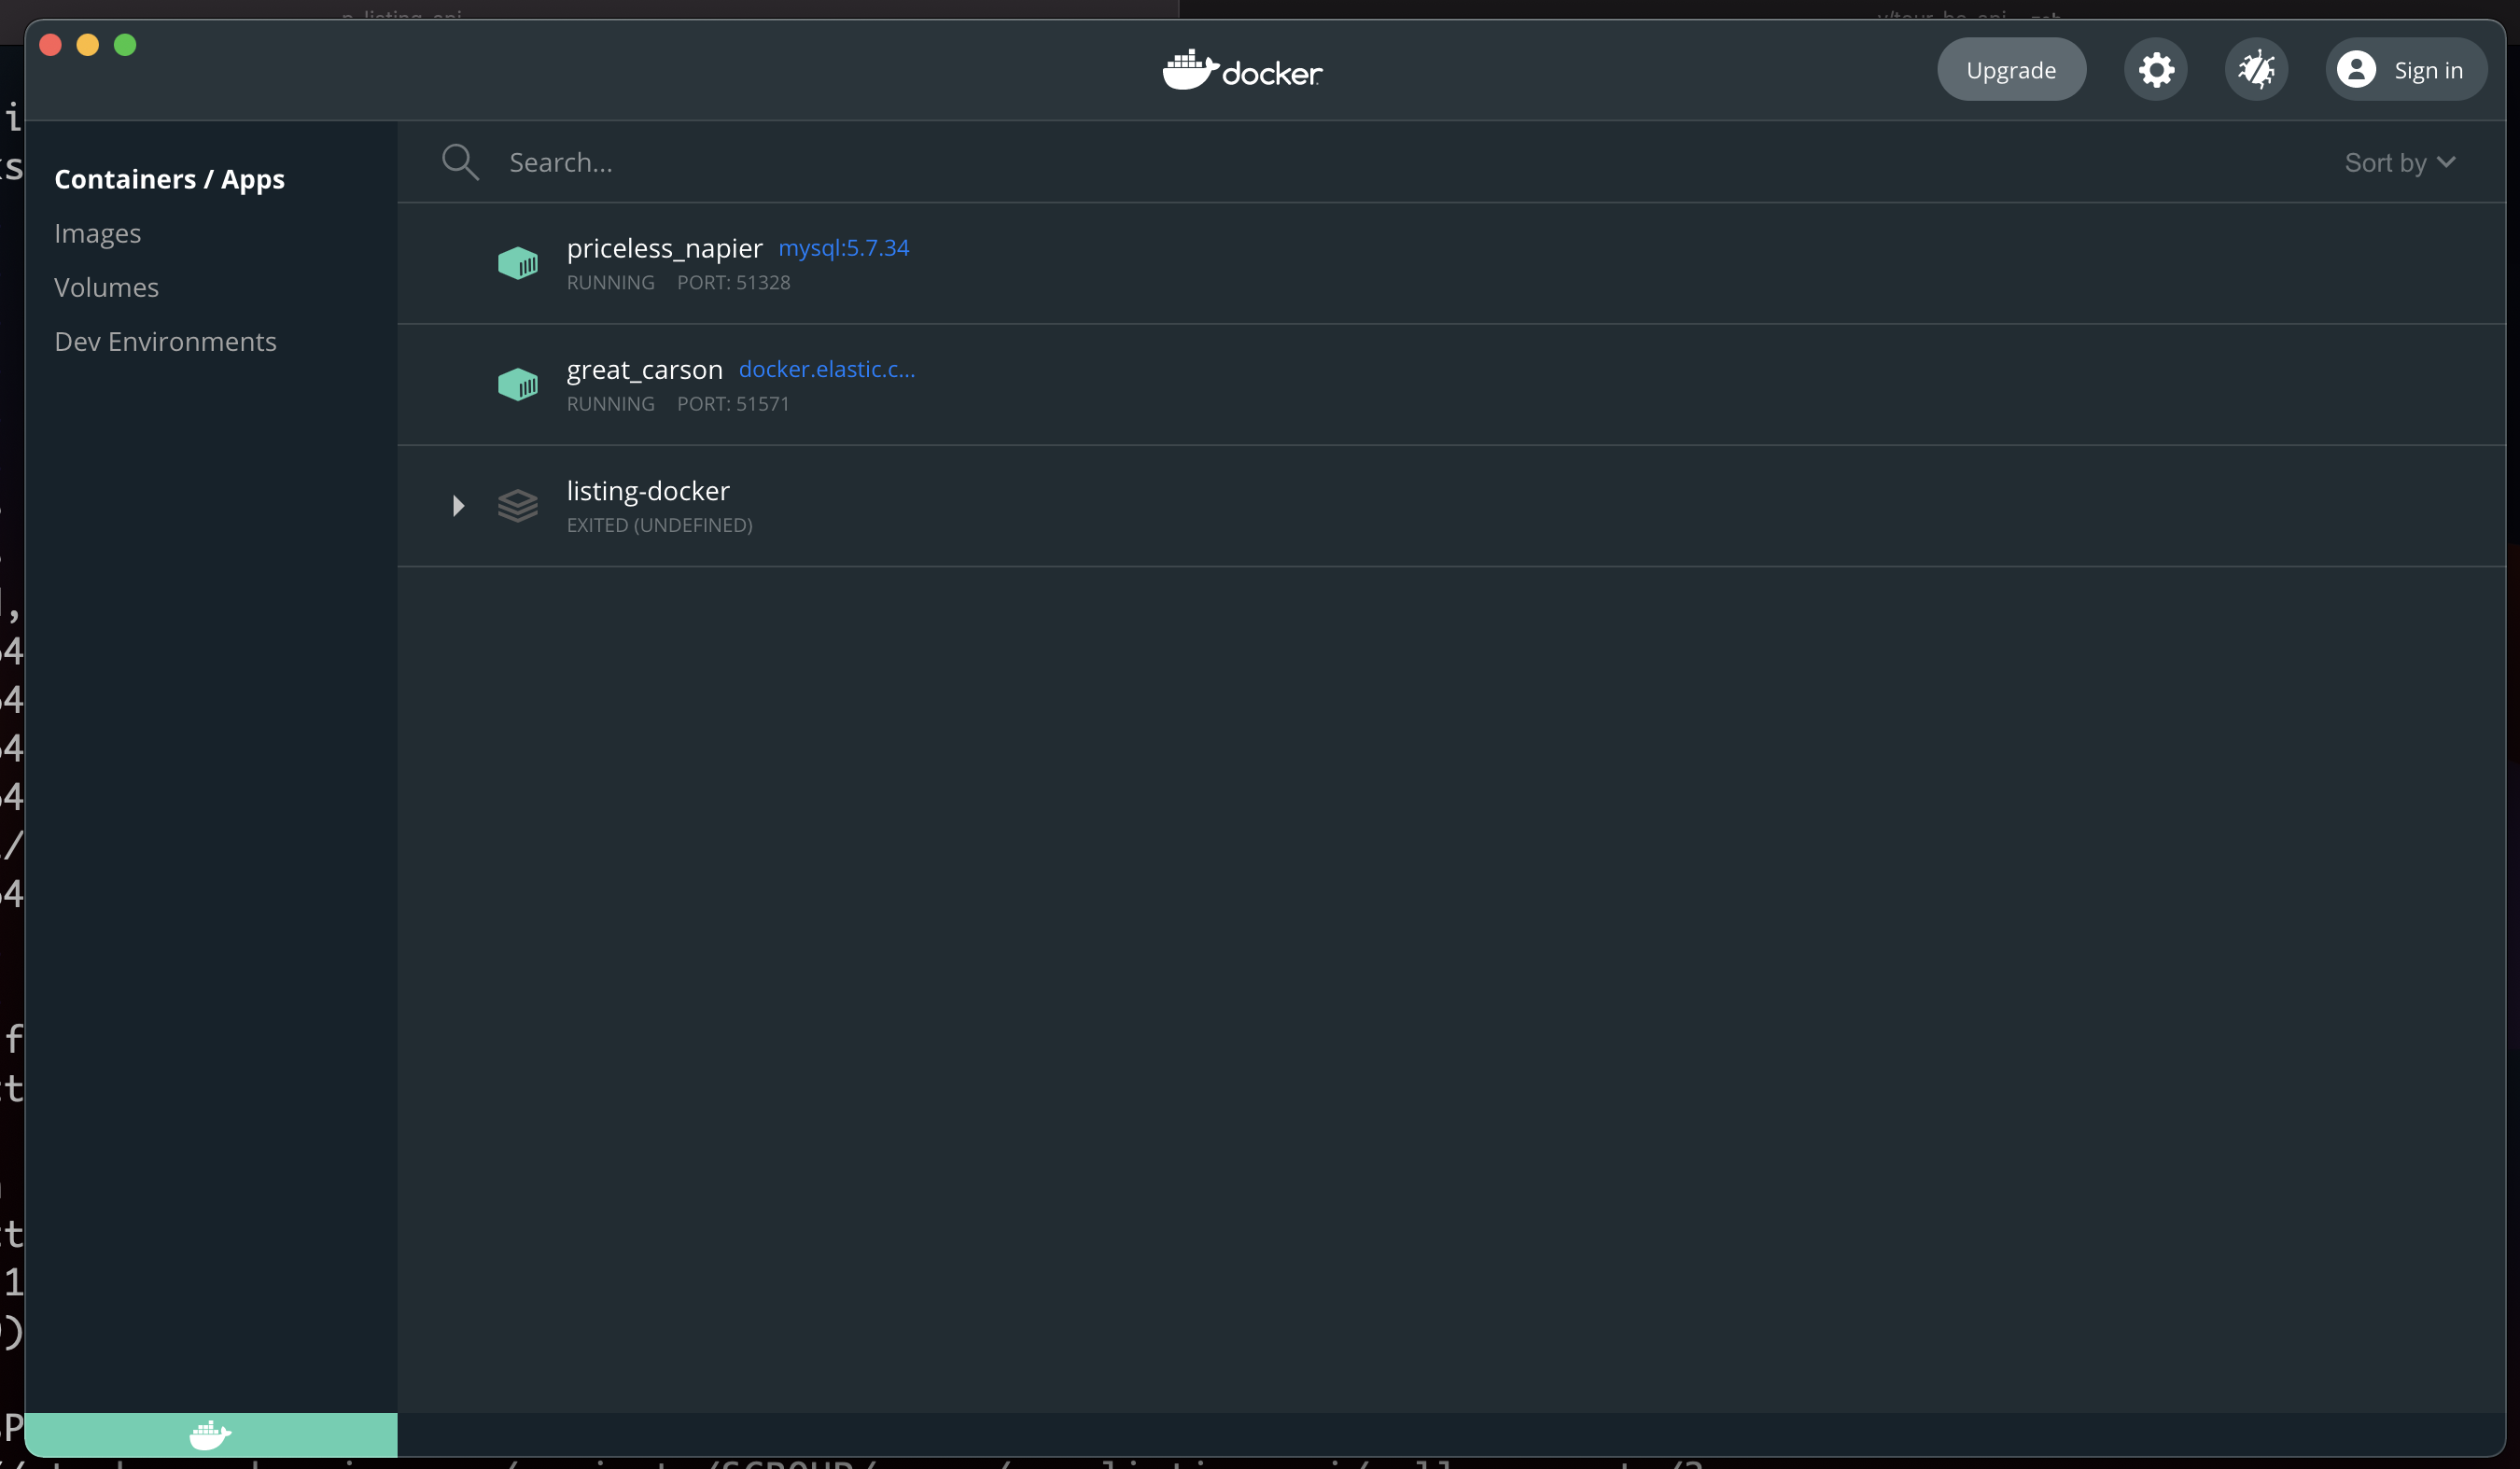Open the mysql:5.7.34 image link
This screenshot has width=2520, height=1469.
pyautogui.click(x=843, y=247)
